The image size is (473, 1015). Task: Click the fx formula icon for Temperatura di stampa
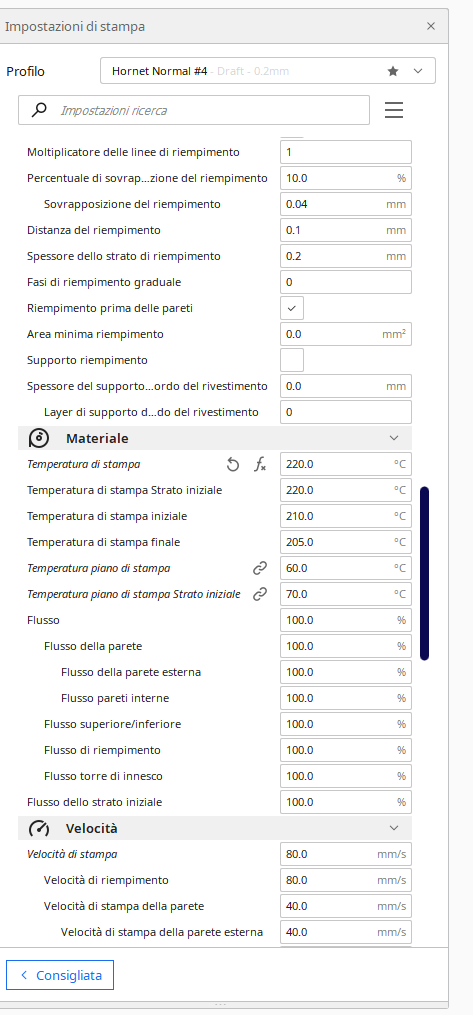coord(259,464)
